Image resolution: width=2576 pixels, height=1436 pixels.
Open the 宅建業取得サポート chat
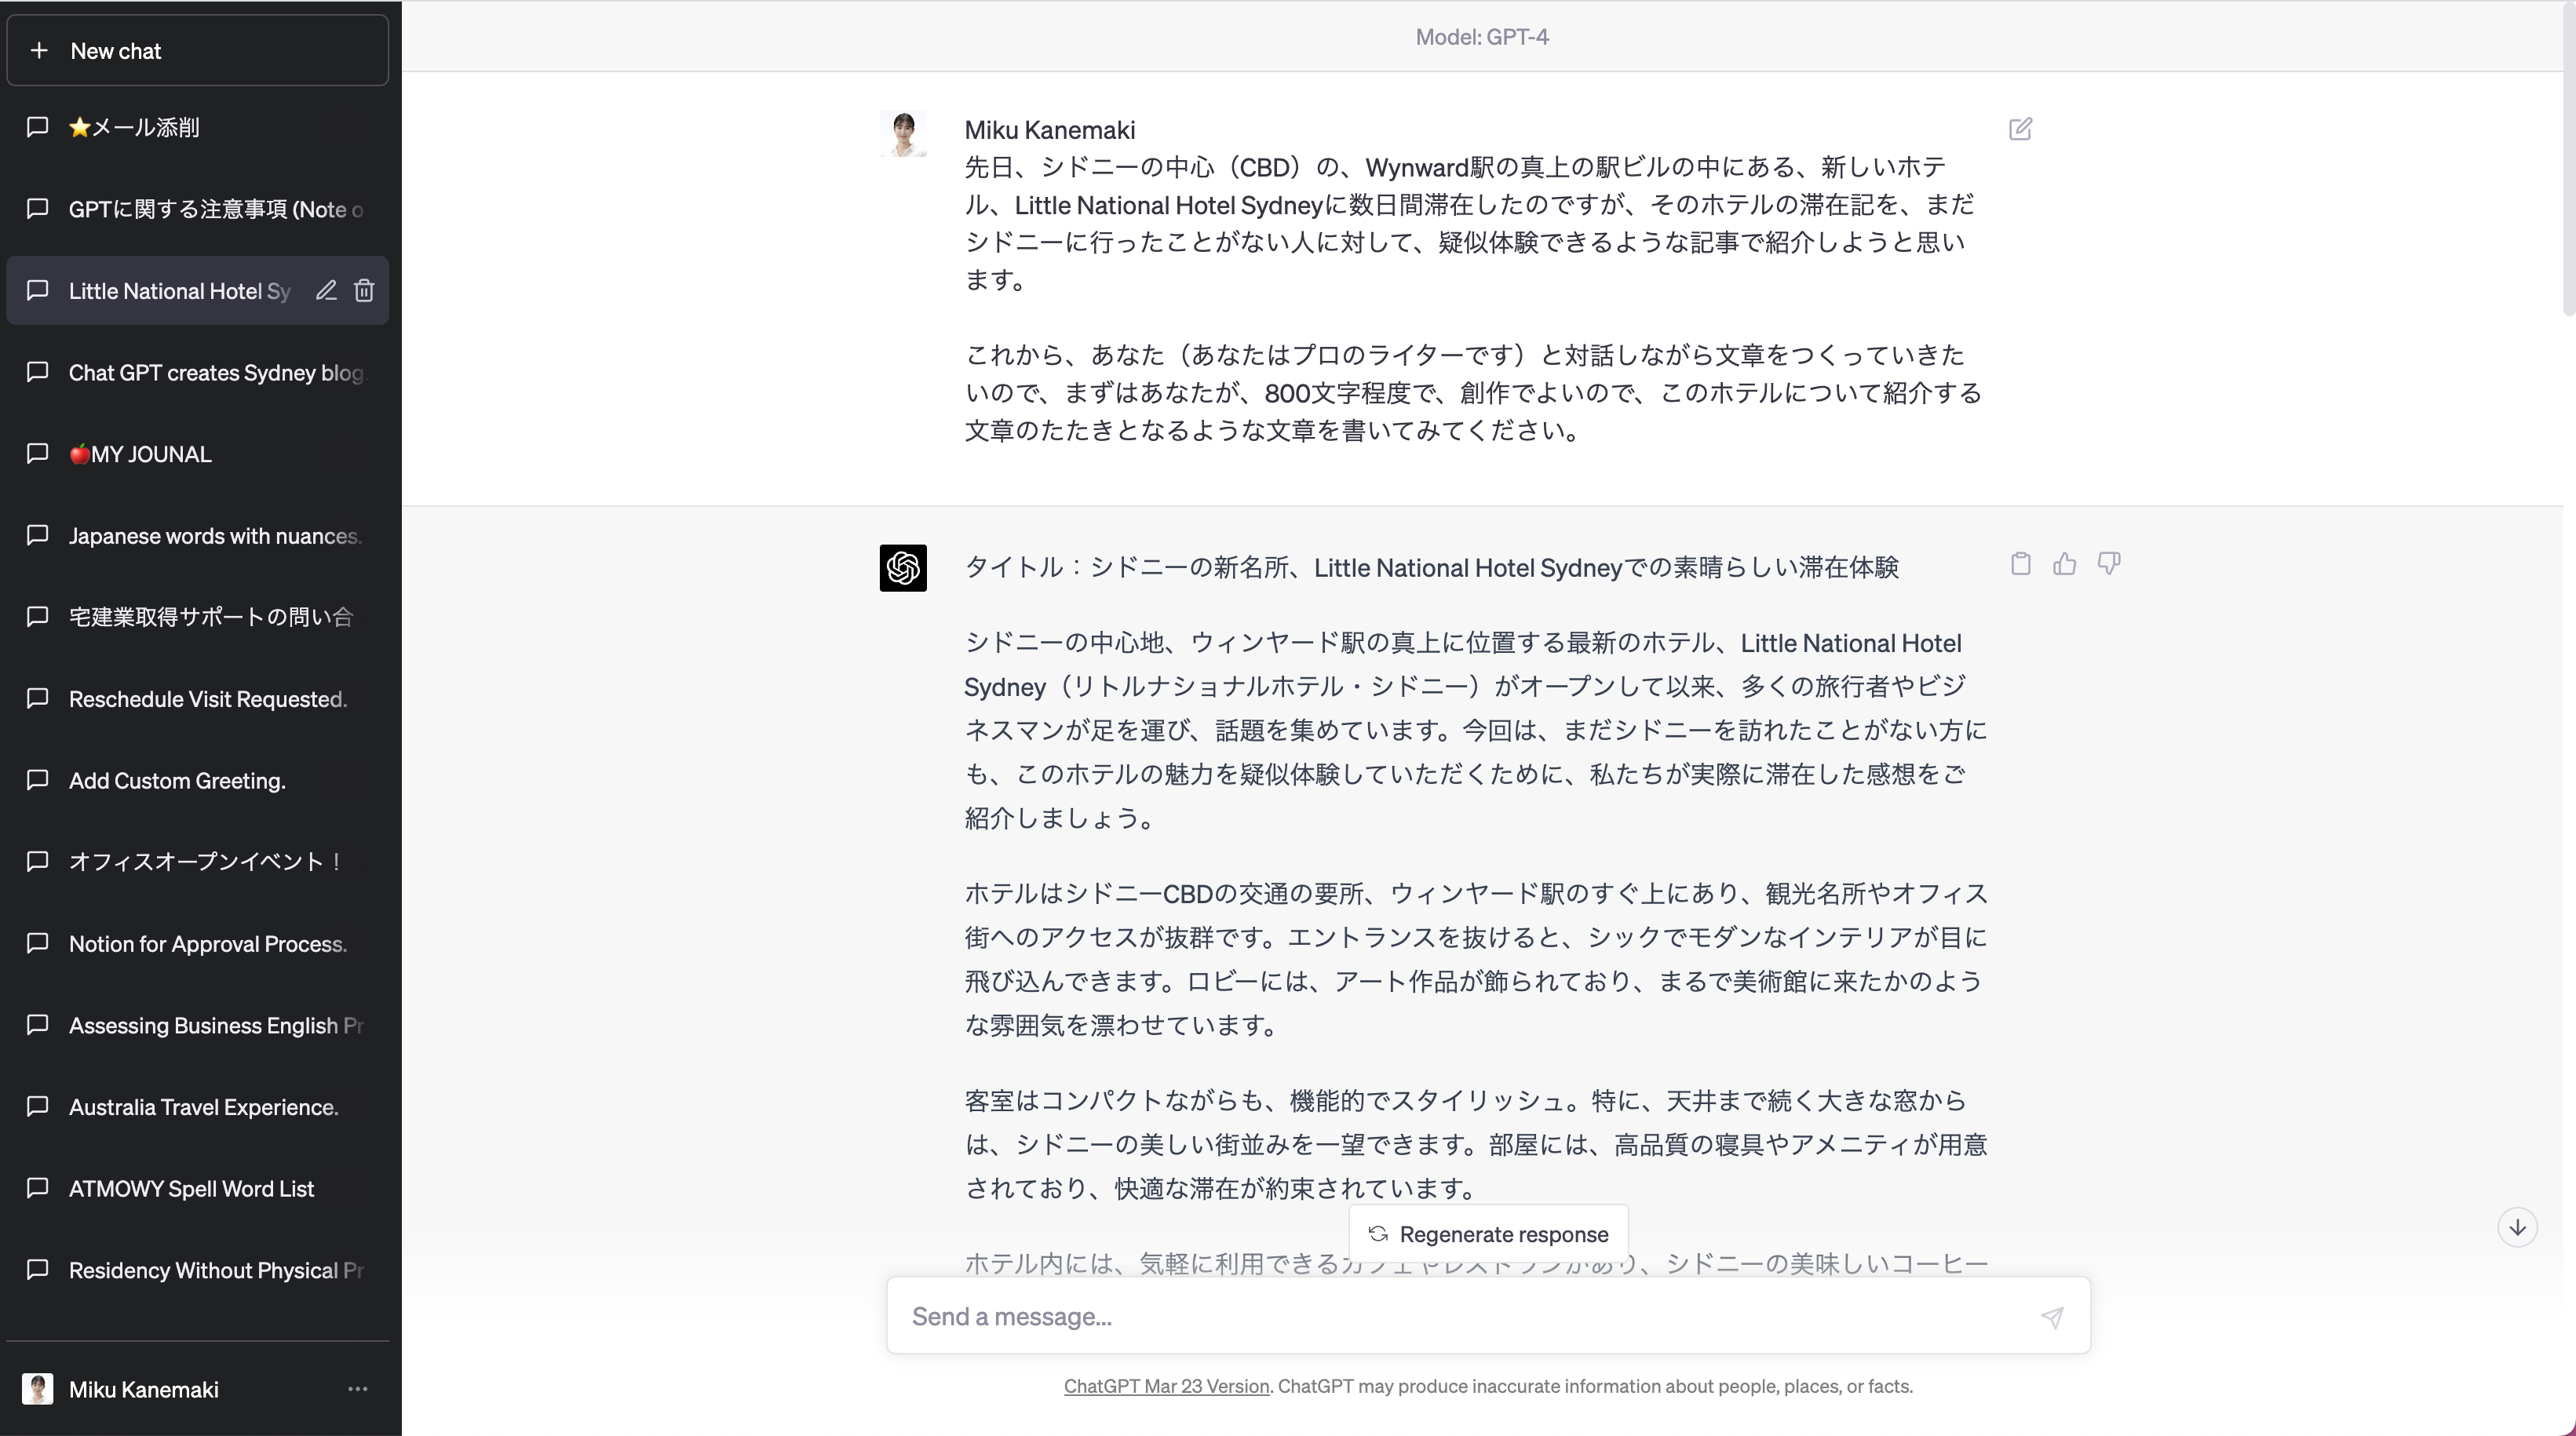[197, 617]
